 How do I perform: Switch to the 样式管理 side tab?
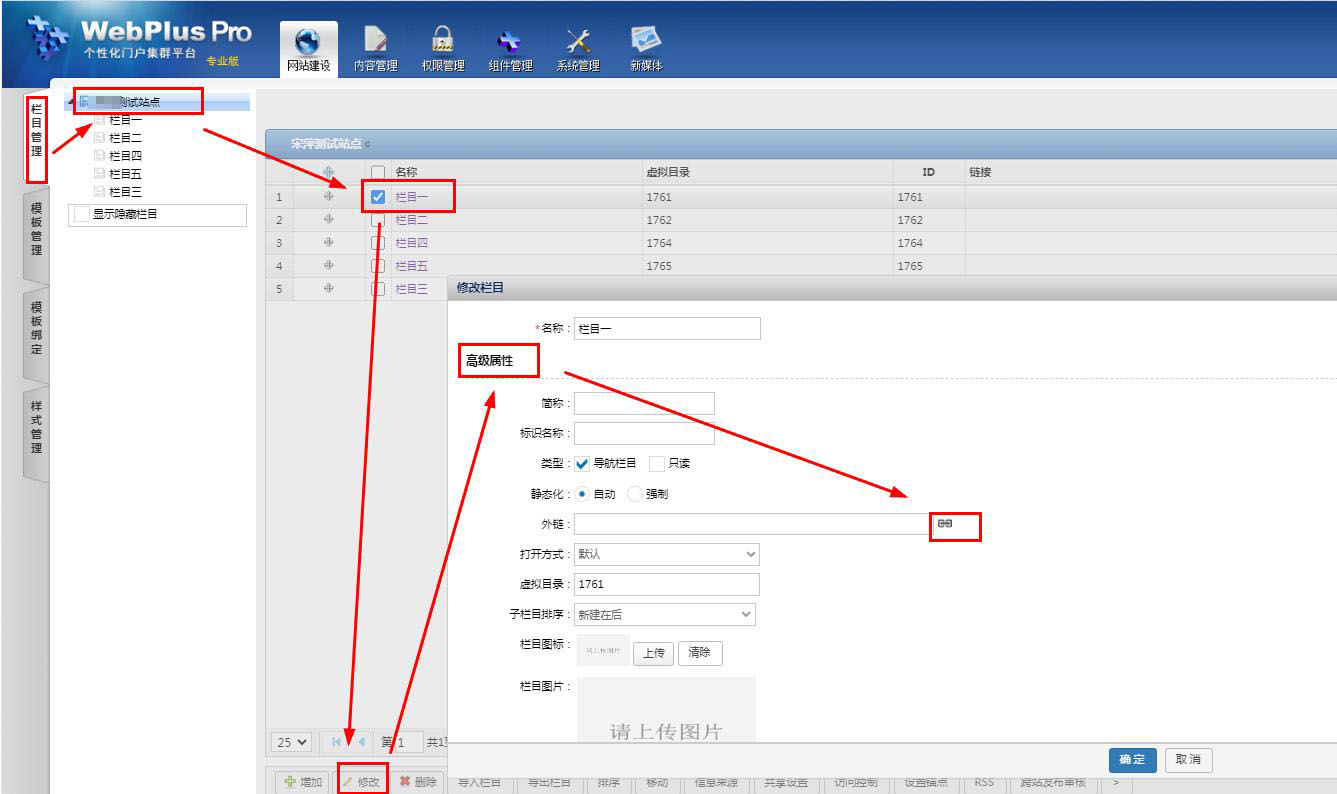click(x=36, y=428)
